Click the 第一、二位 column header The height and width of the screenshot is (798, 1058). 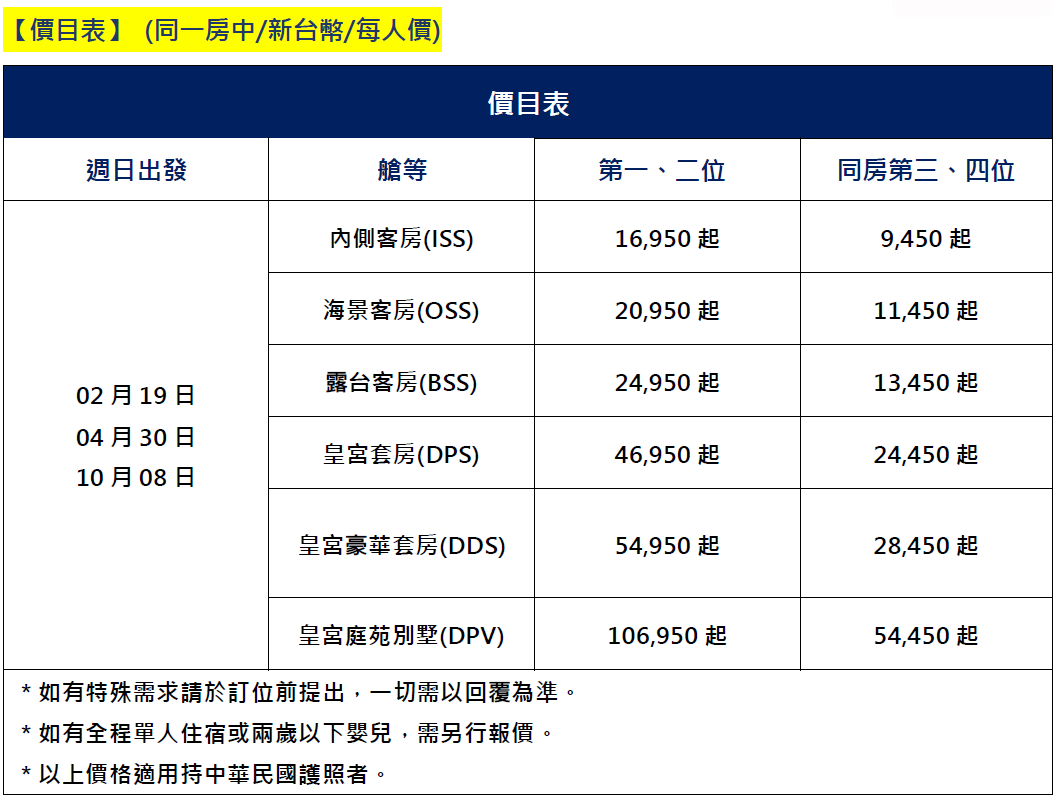click(666, 170)
